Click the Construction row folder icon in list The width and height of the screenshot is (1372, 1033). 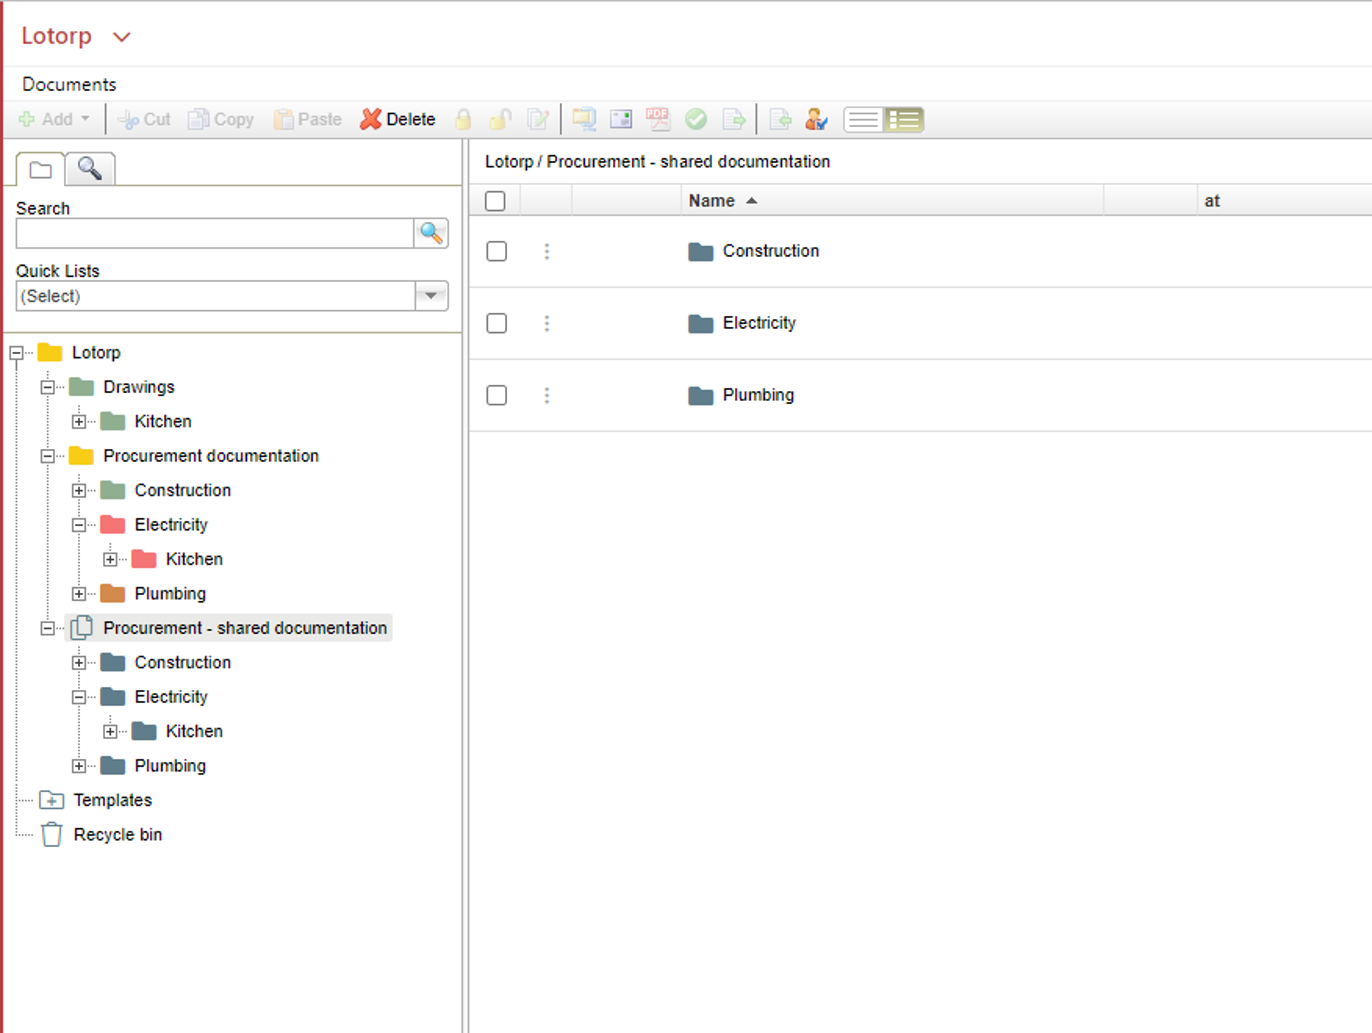coord(701,251)
